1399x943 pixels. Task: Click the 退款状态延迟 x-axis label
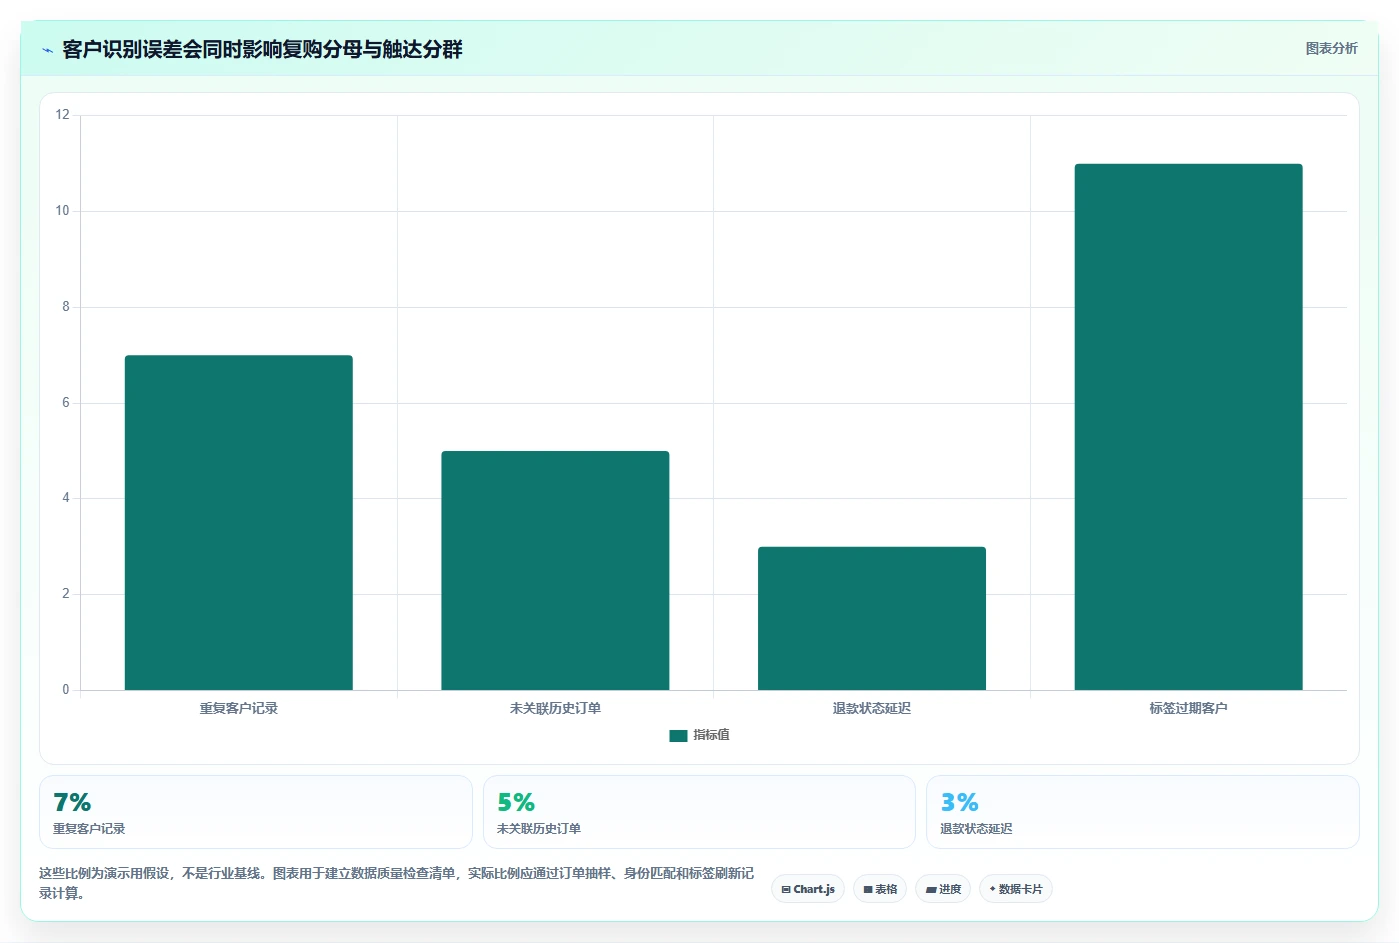tap(871, 708)
